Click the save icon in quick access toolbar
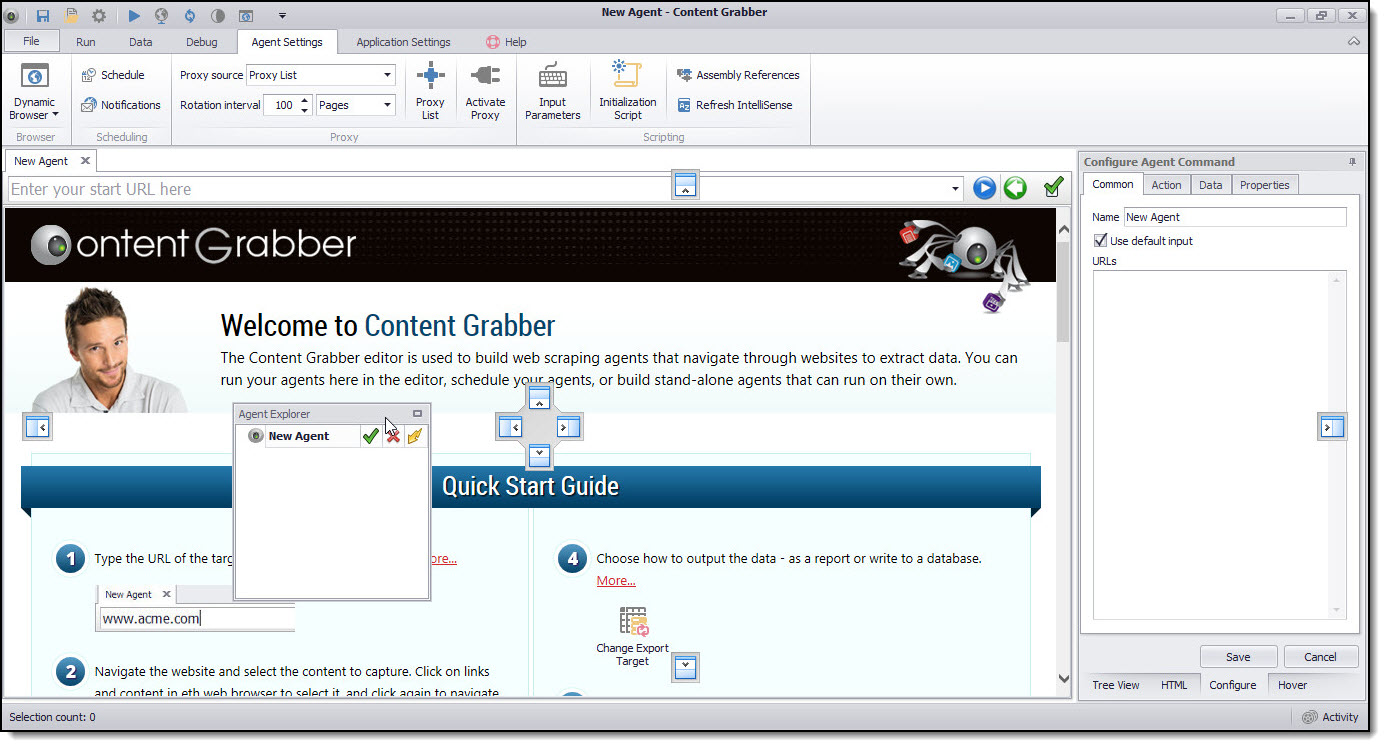 coord(43,15)
